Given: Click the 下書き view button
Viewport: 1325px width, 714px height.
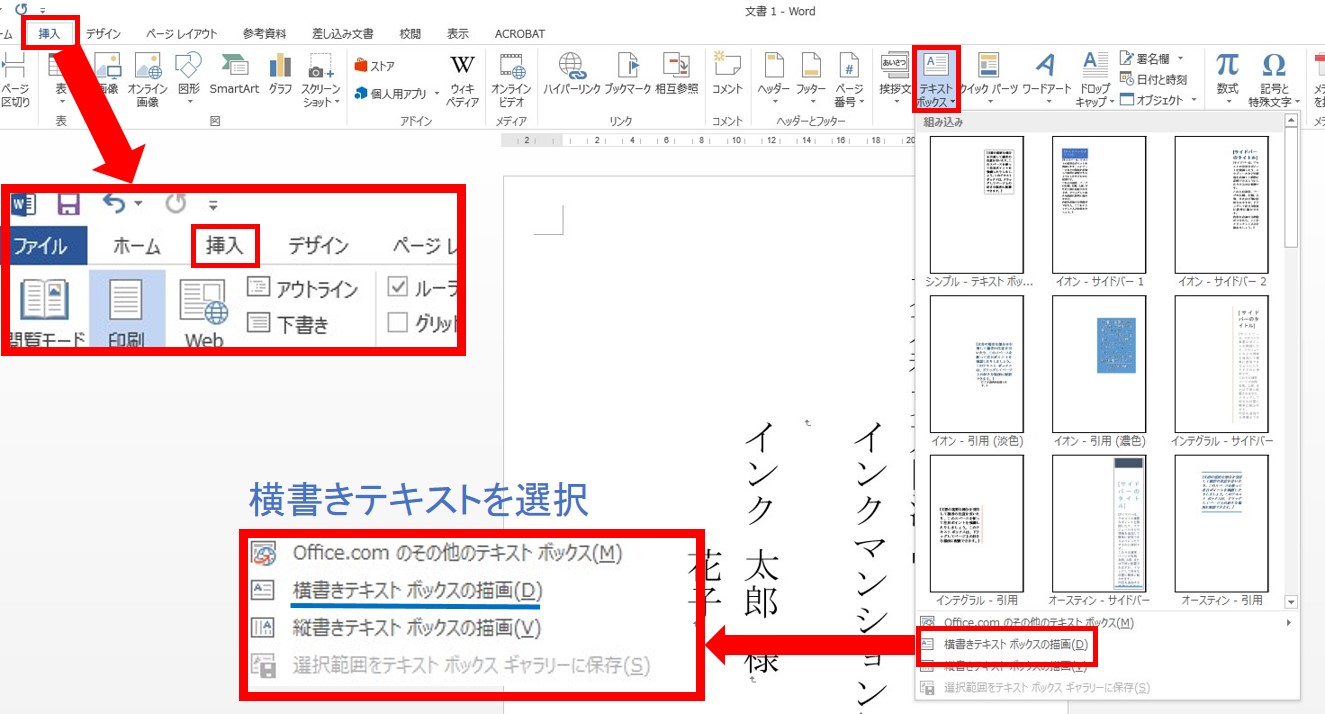Looking at the screenshot, I should click(x=288, y=324).
